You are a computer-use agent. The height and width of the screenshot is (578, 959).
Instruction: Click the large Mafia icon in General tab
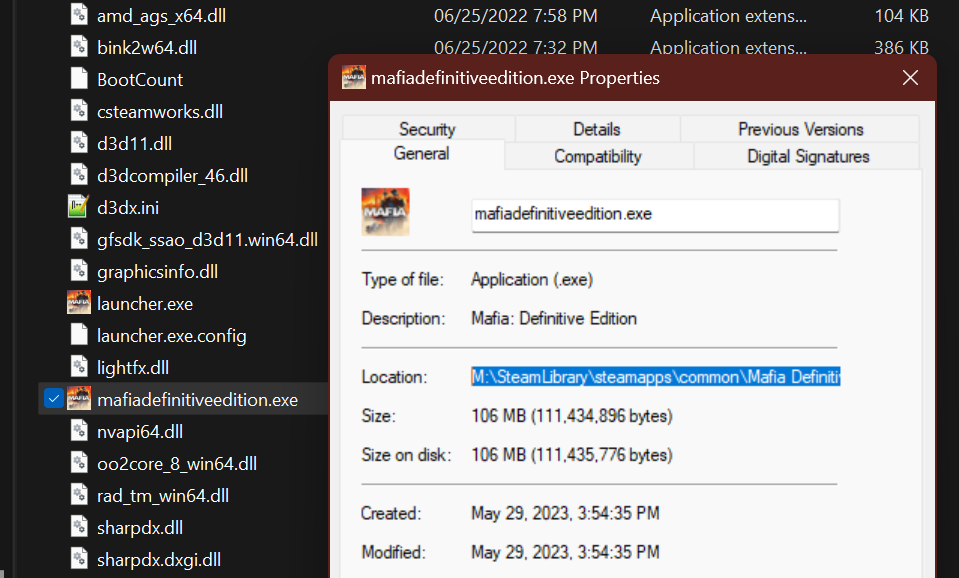pos(385,212)
